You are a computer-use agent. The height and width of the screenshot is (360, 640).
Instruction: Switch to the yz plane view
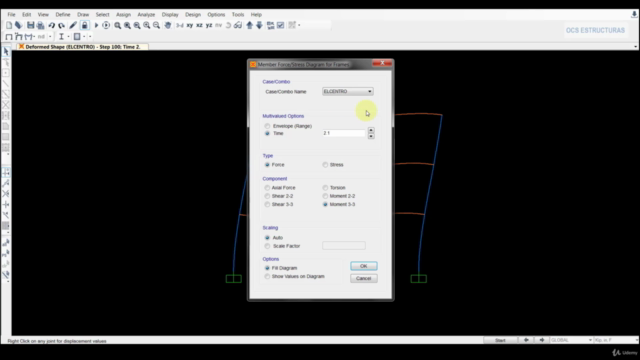point(209,25)
